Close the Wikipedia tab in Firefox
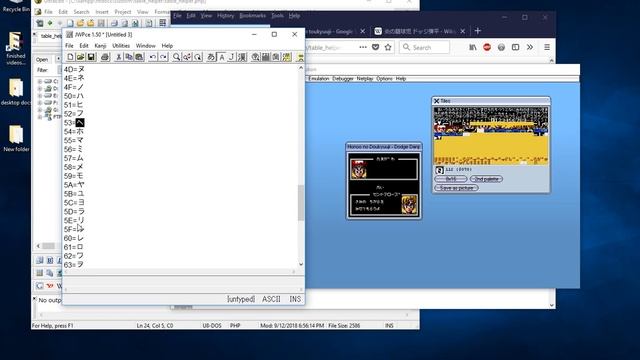 click(x=462, y=31)
